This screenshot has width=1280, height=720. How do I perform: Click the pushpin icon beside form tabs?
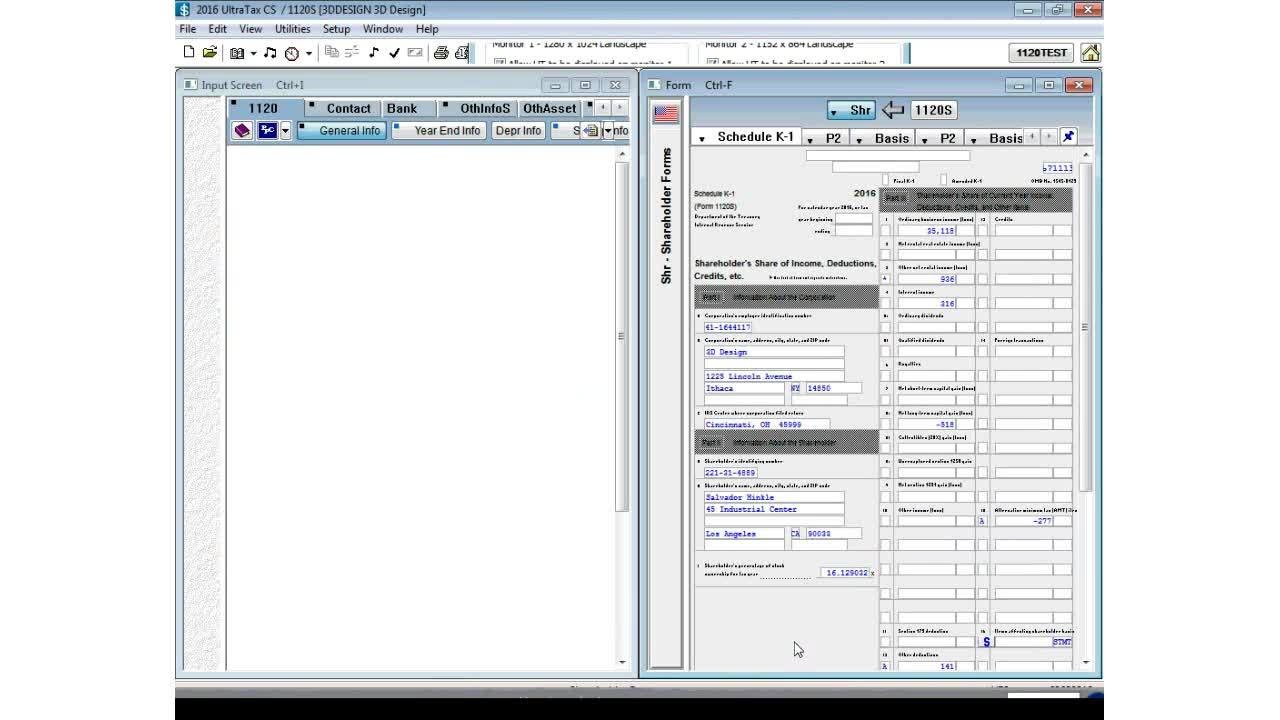[1068, 137]
